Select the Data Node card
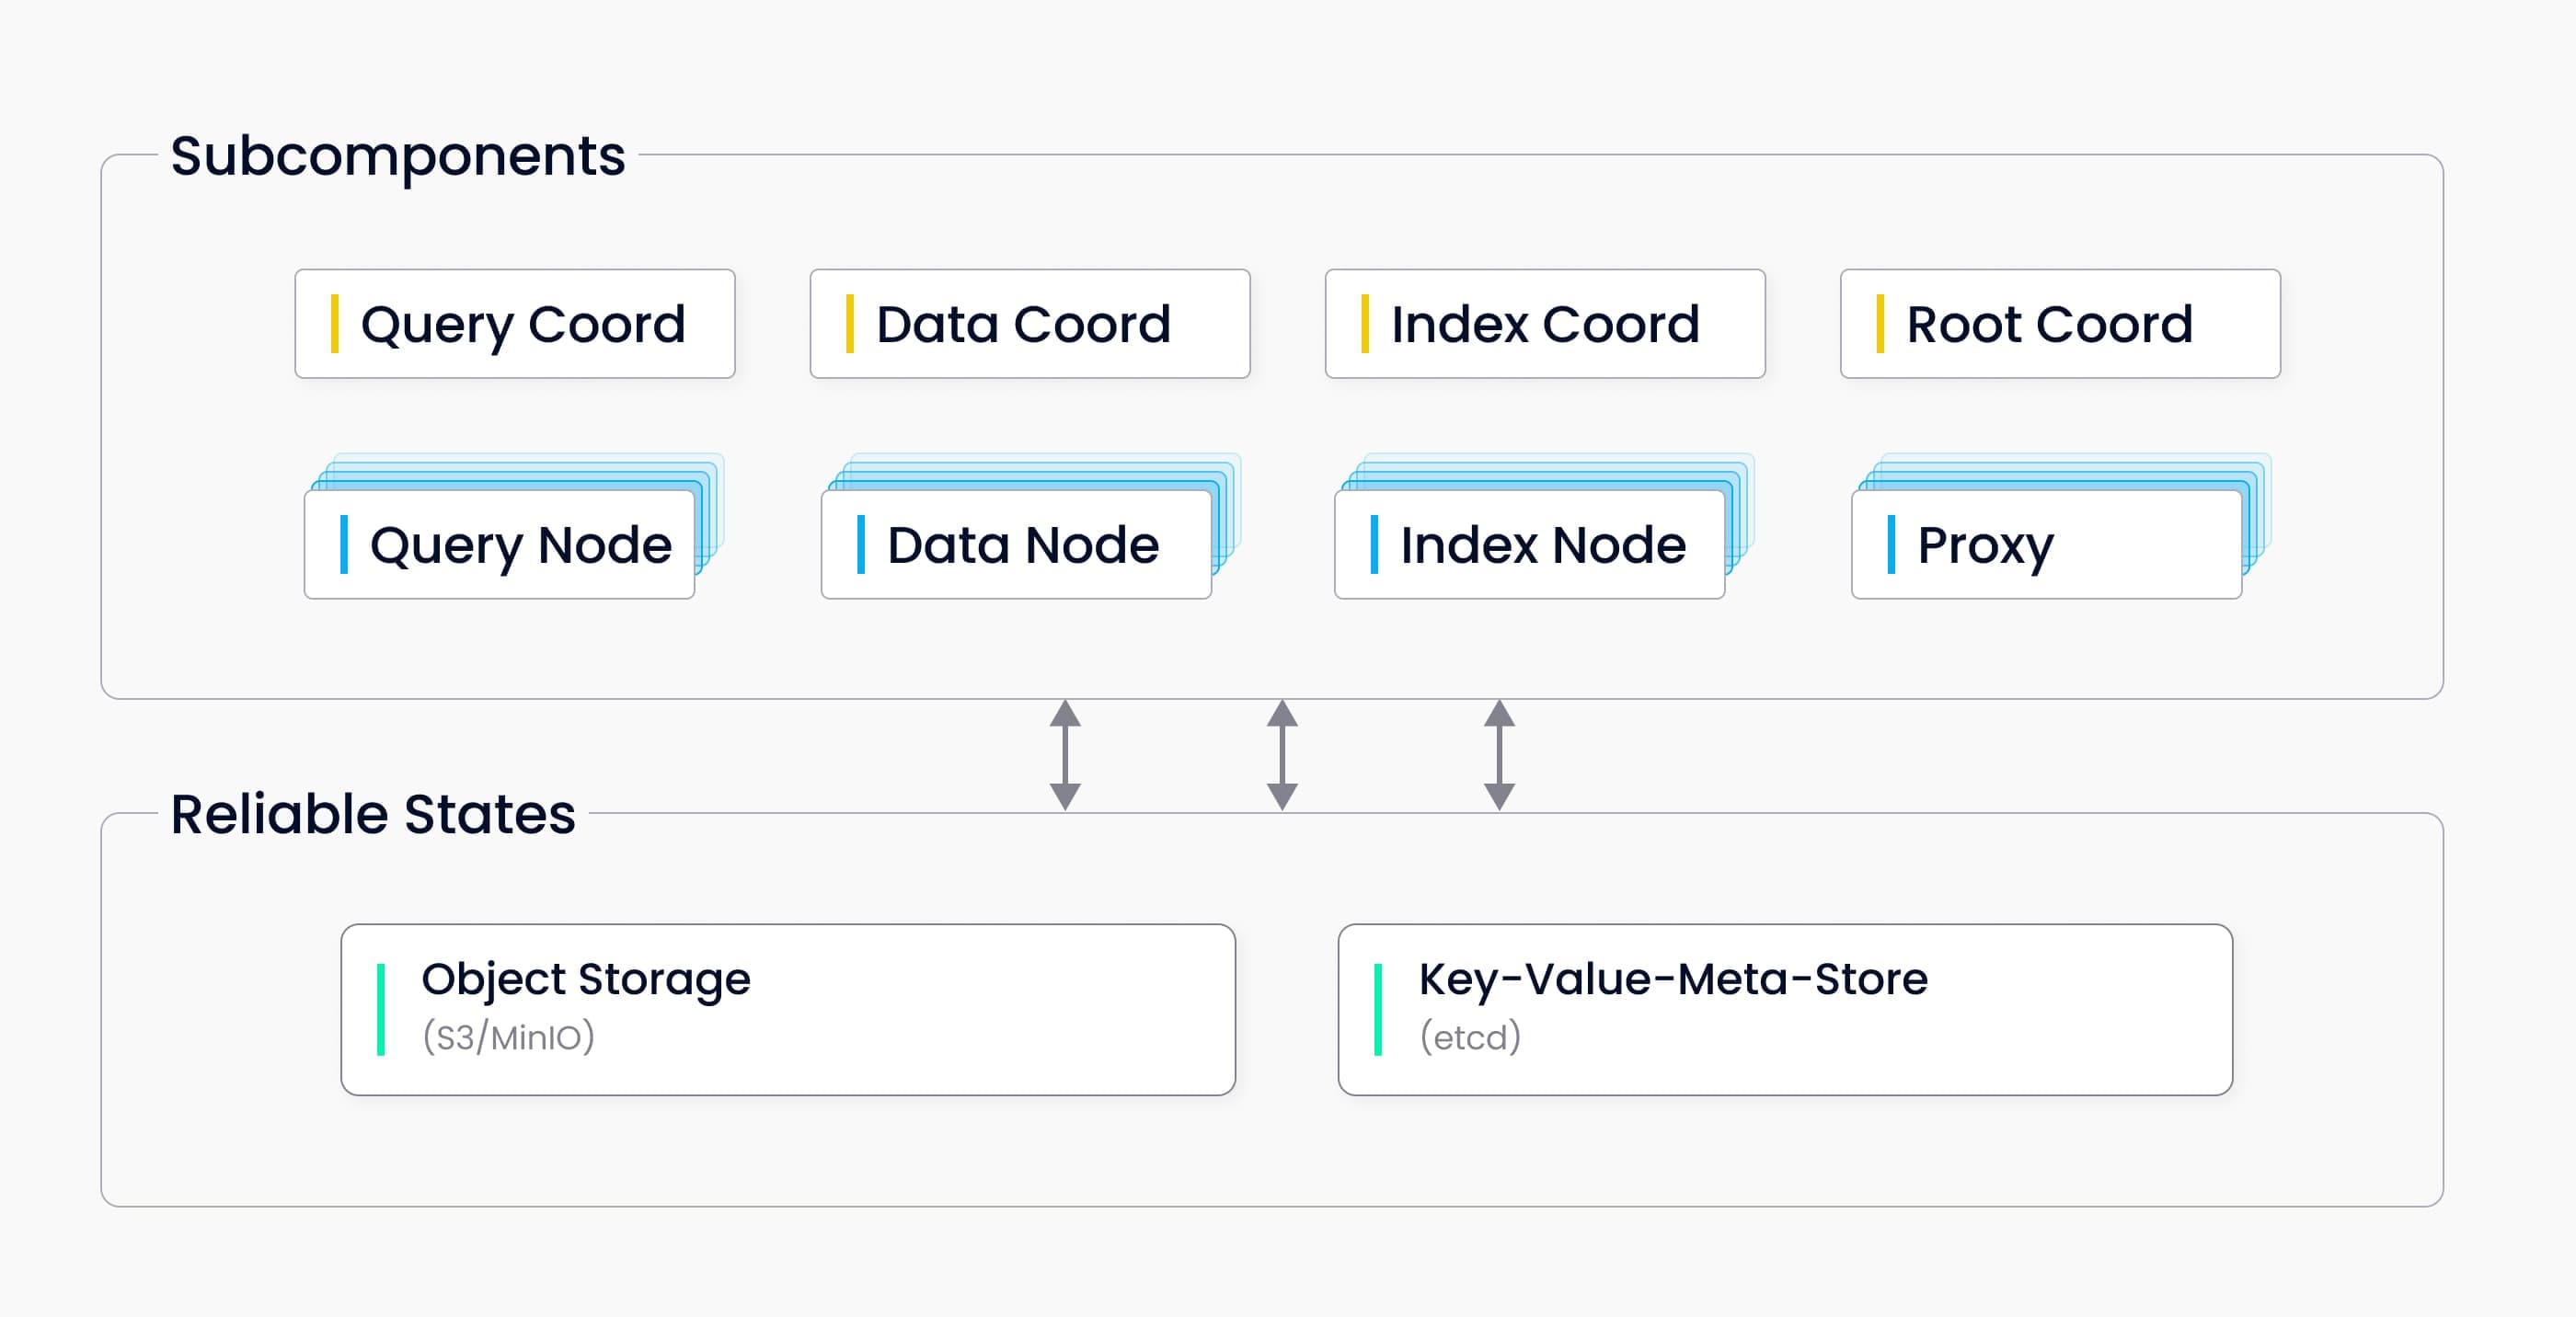 1016,545
